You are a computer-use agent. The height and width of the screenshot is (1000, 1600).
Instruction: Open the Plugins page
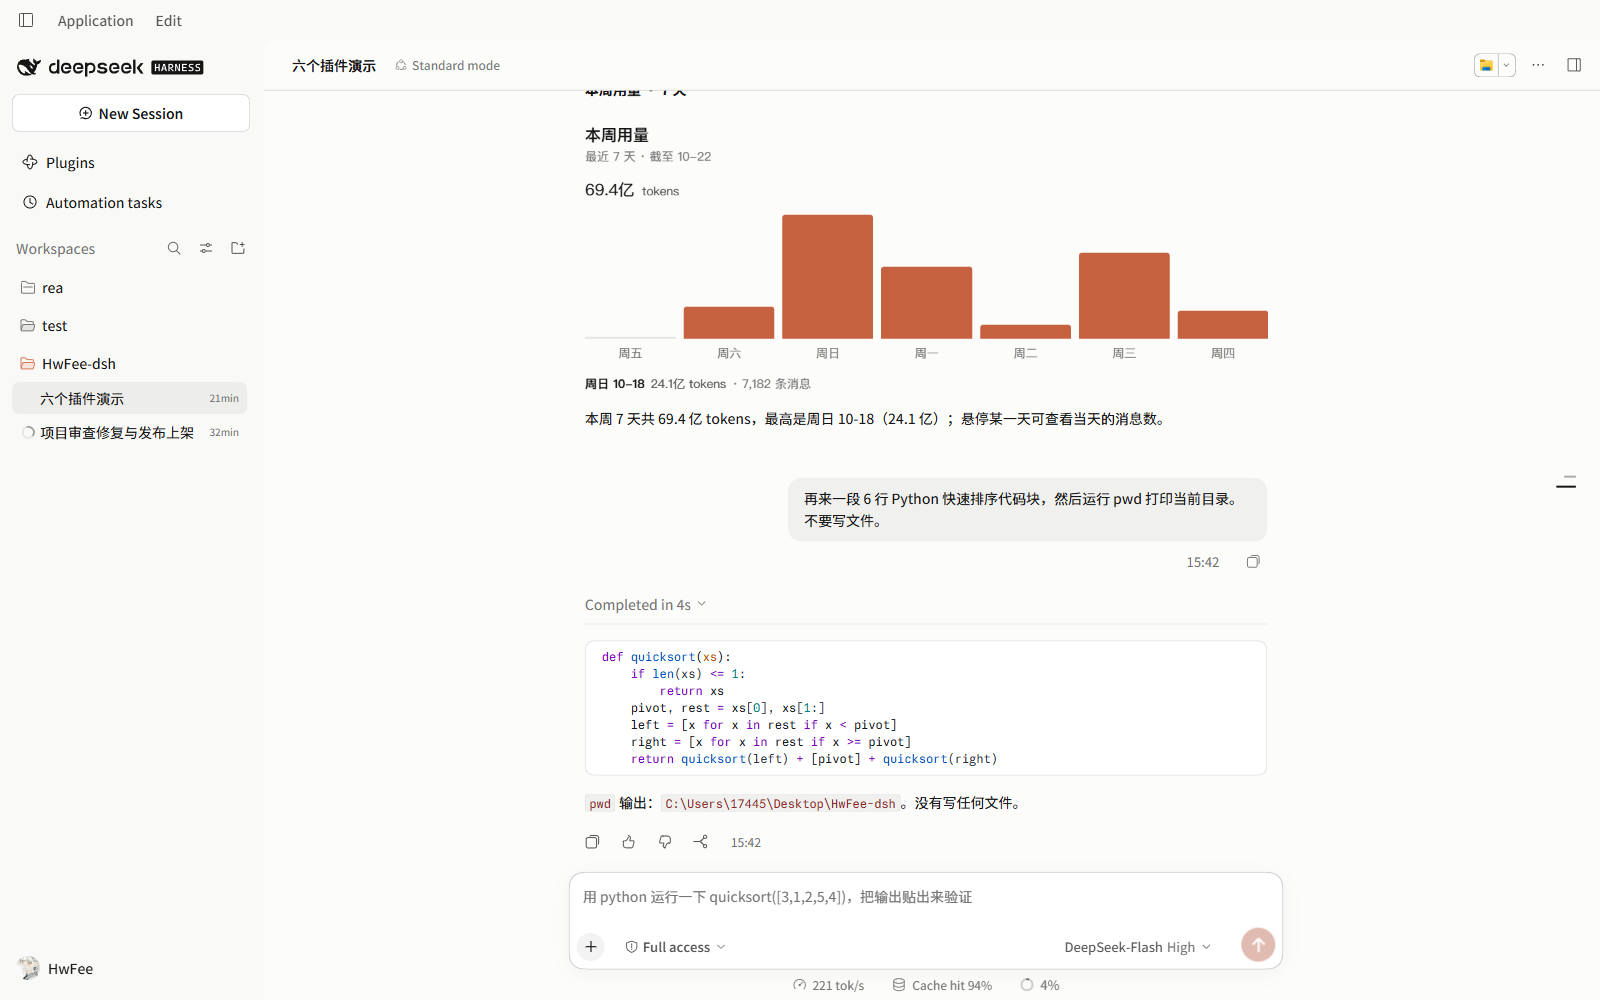coord(70,163)
